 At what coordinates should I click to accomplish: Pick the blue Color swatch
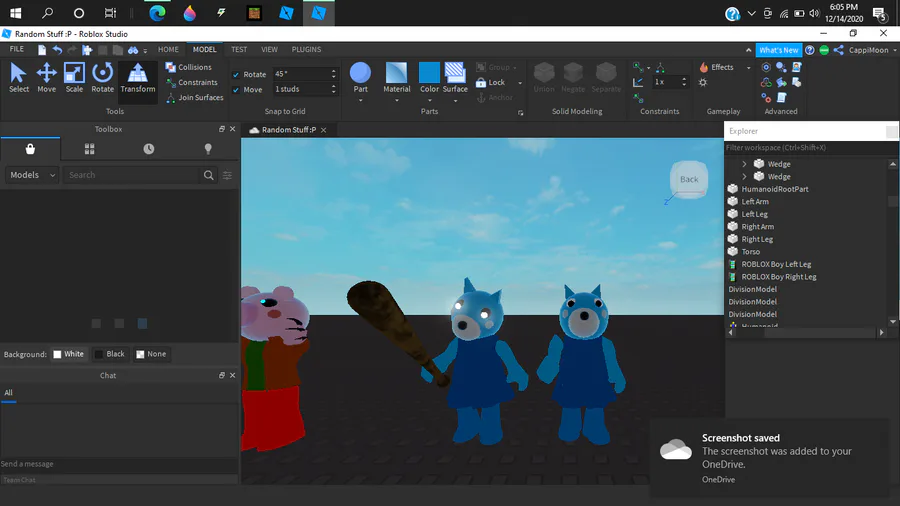(x=429, y=73)
